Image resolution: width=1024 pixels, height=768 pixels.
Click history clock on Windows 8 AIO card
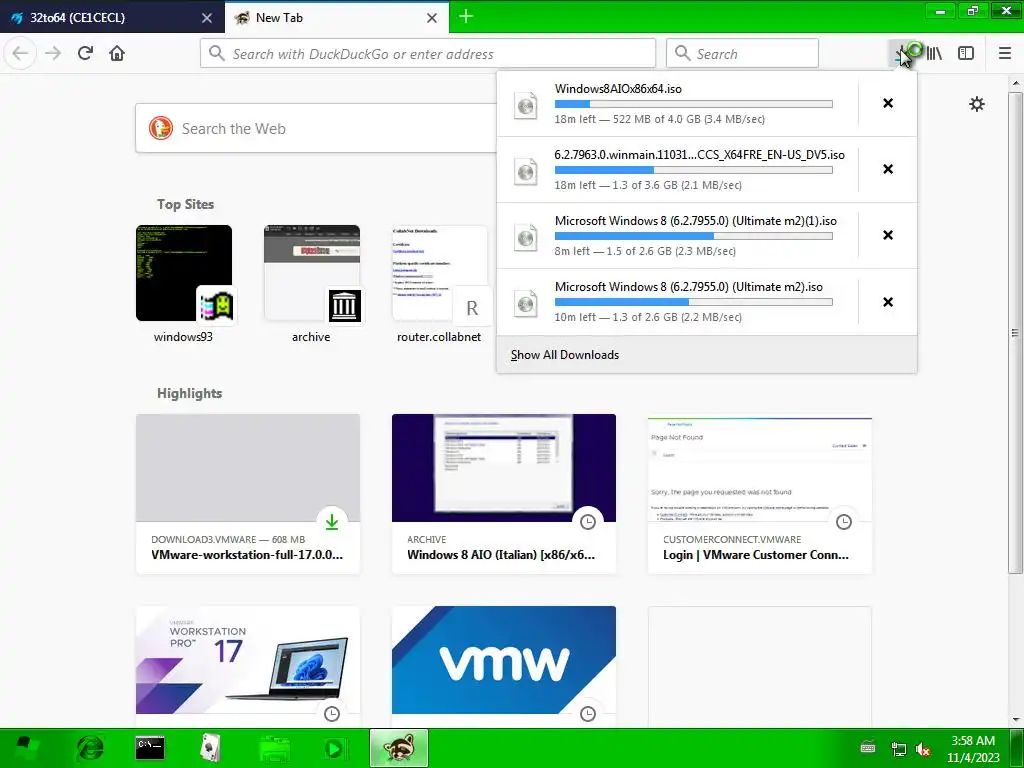[588, 521]
